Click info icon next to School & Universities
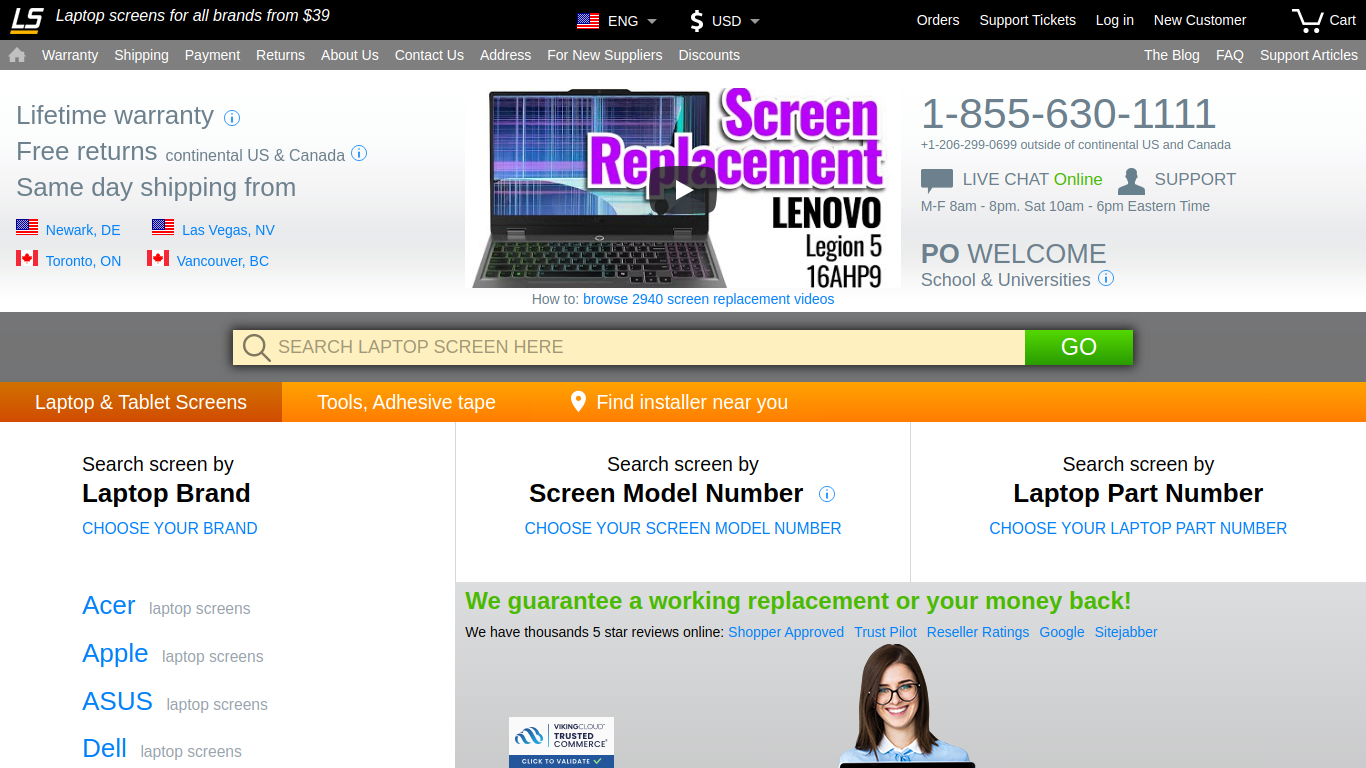Screen dimensions: 1366x768 point(1106,278)
